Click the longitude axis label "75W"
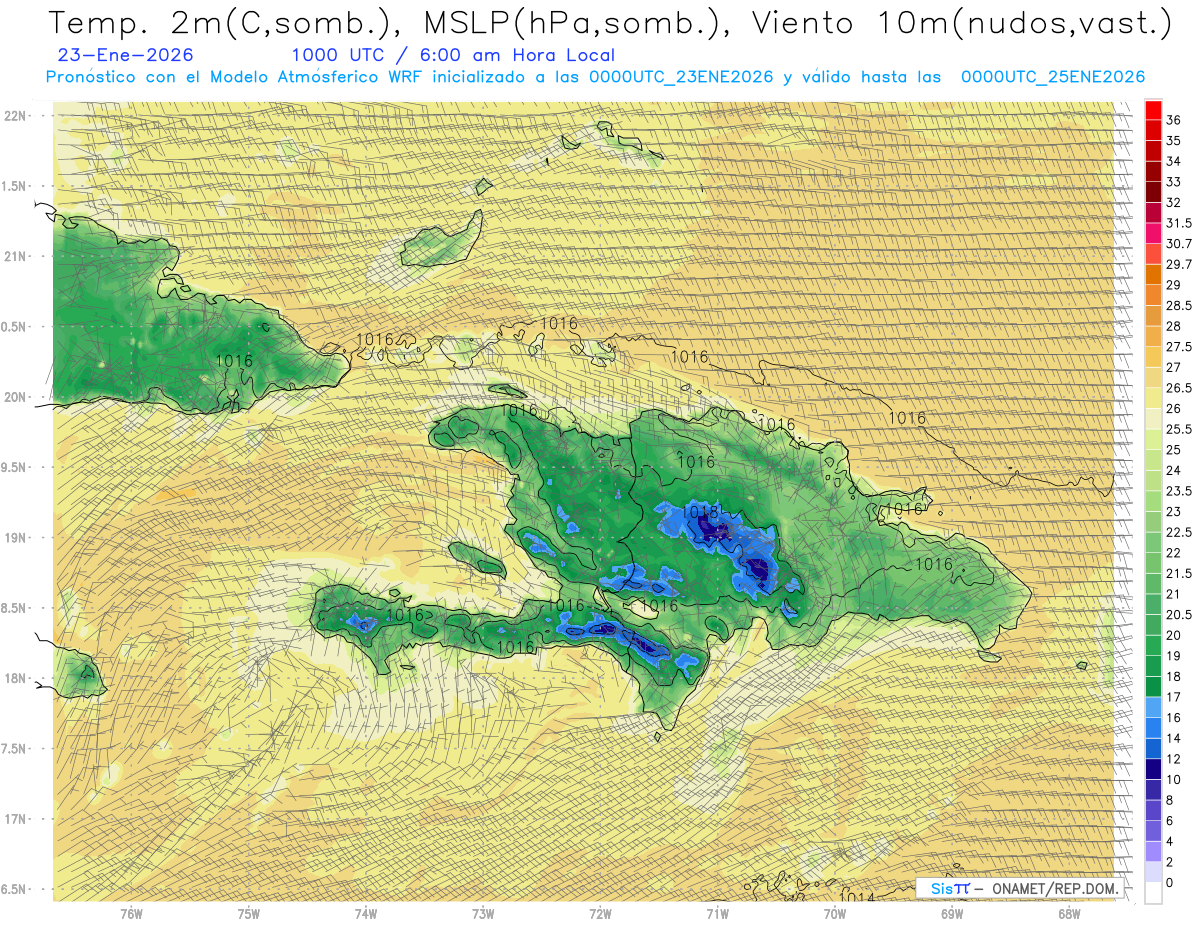 click(249, 914)
